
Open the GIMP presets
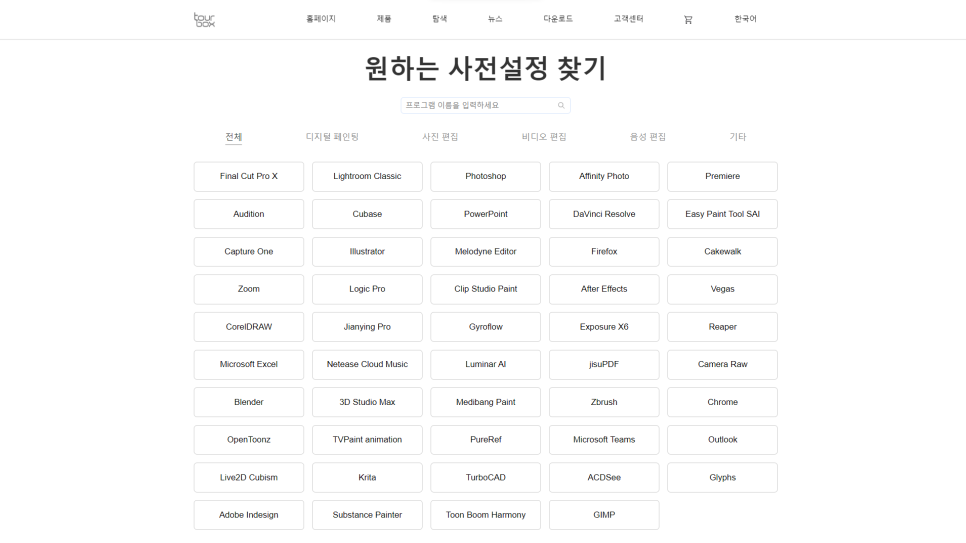point(604,515)
